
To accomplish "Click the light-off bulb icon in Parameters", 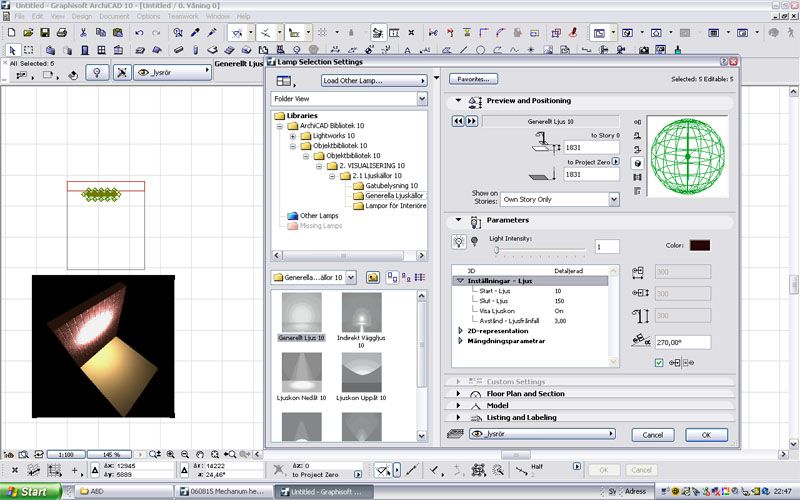I will 474,242.
